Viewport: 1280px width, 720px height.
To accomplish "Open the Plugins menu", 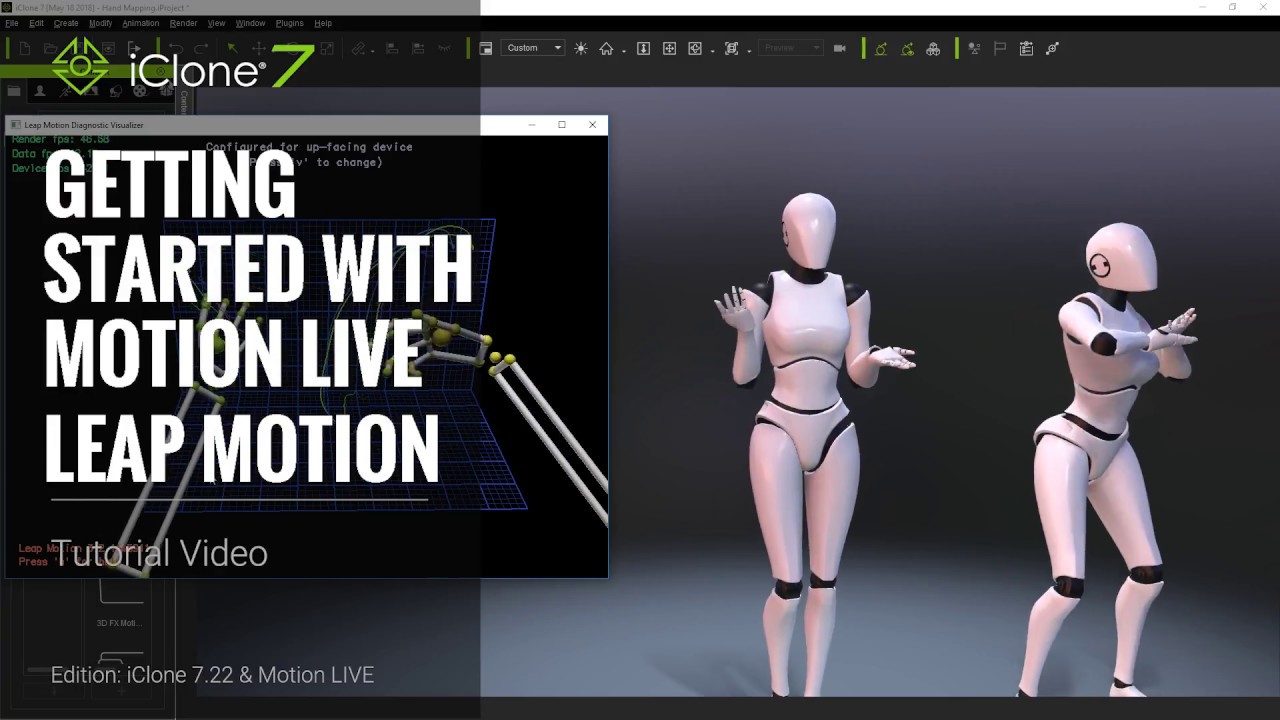I will (289, 23).
